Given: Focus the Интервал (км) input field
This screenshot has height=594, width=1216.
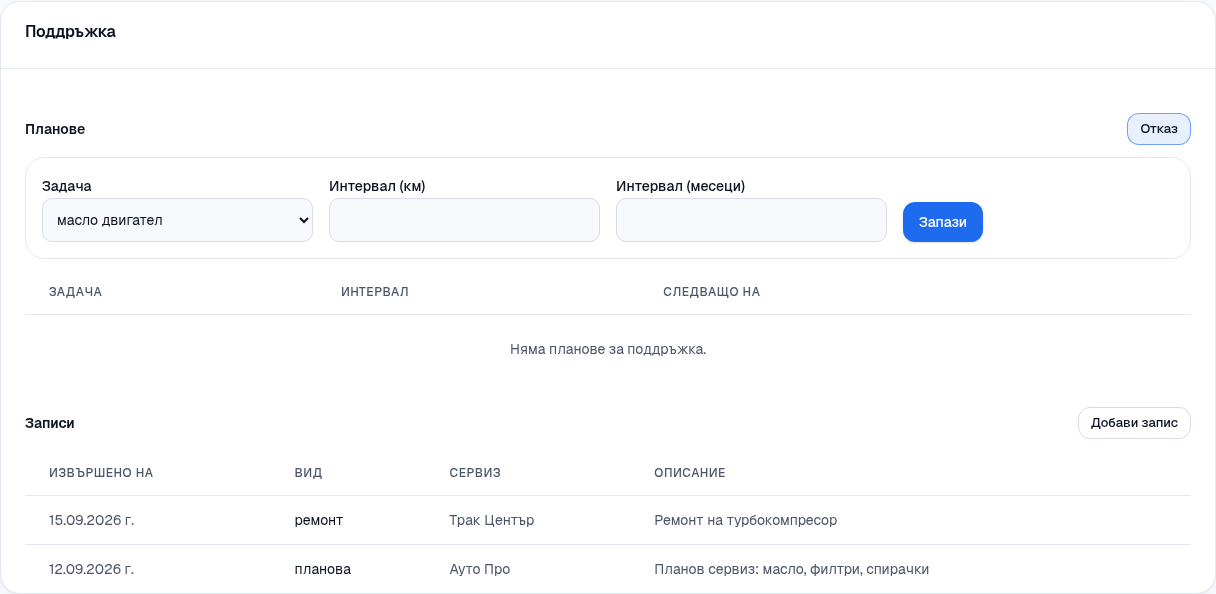Looking at the screenshot, I should tap(464, 220).
